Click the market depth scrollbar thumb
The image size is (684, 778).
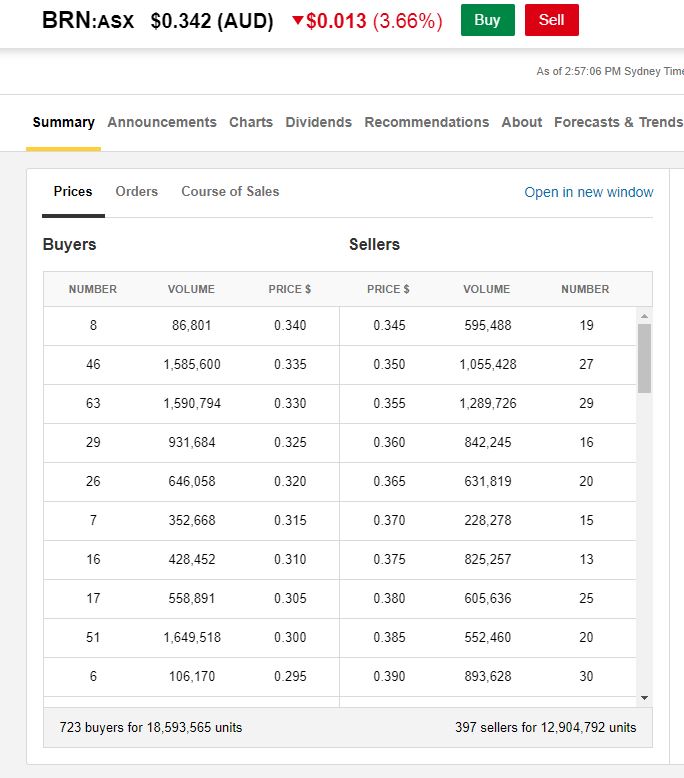(644, 357)
